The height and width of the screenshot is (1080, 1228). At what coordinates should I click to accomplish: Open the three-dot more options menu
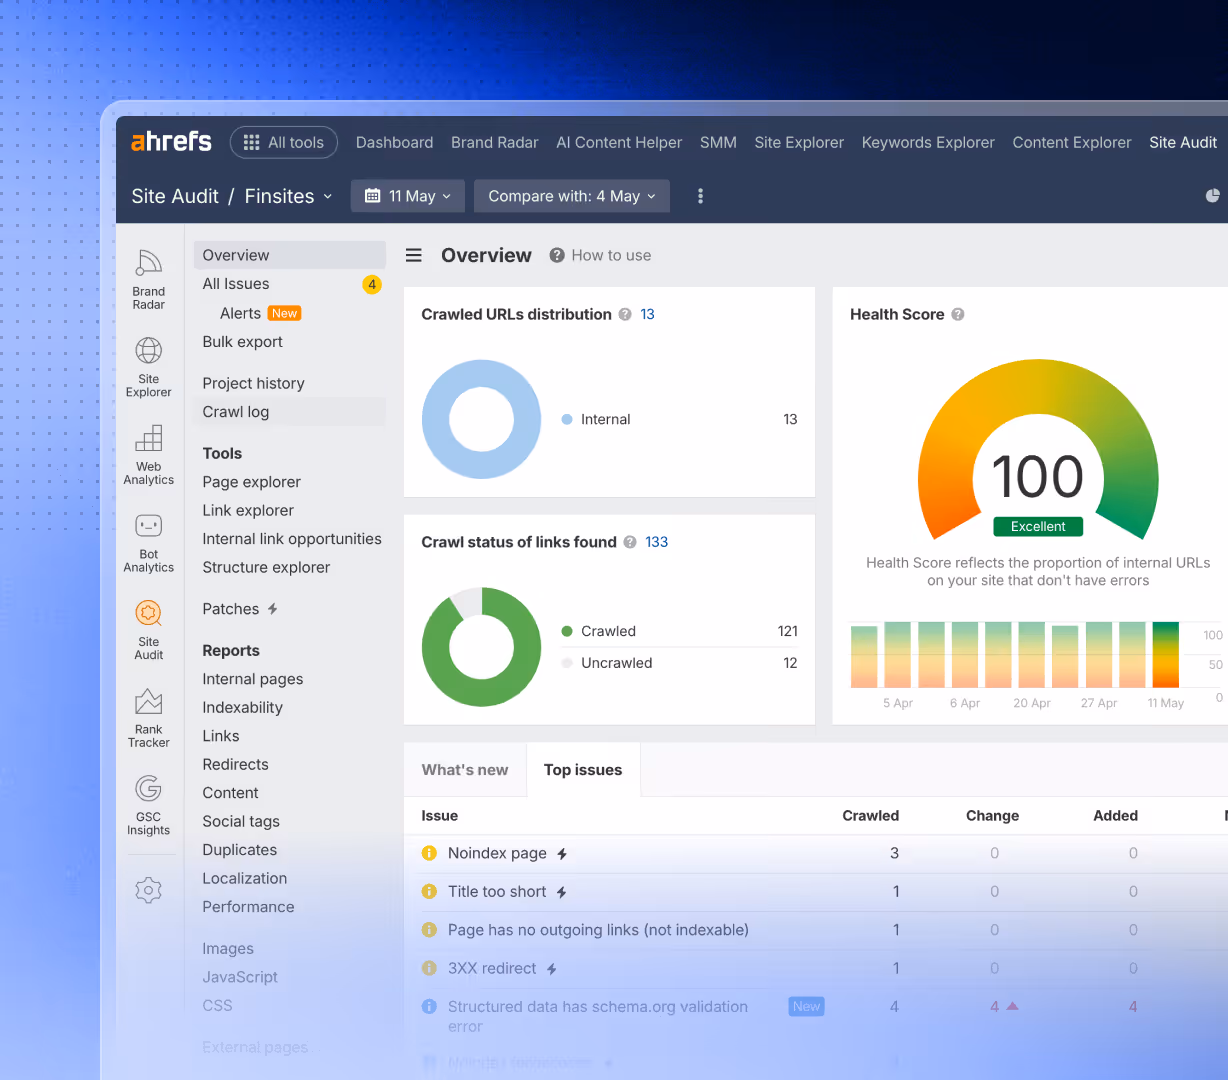(700, 196)
